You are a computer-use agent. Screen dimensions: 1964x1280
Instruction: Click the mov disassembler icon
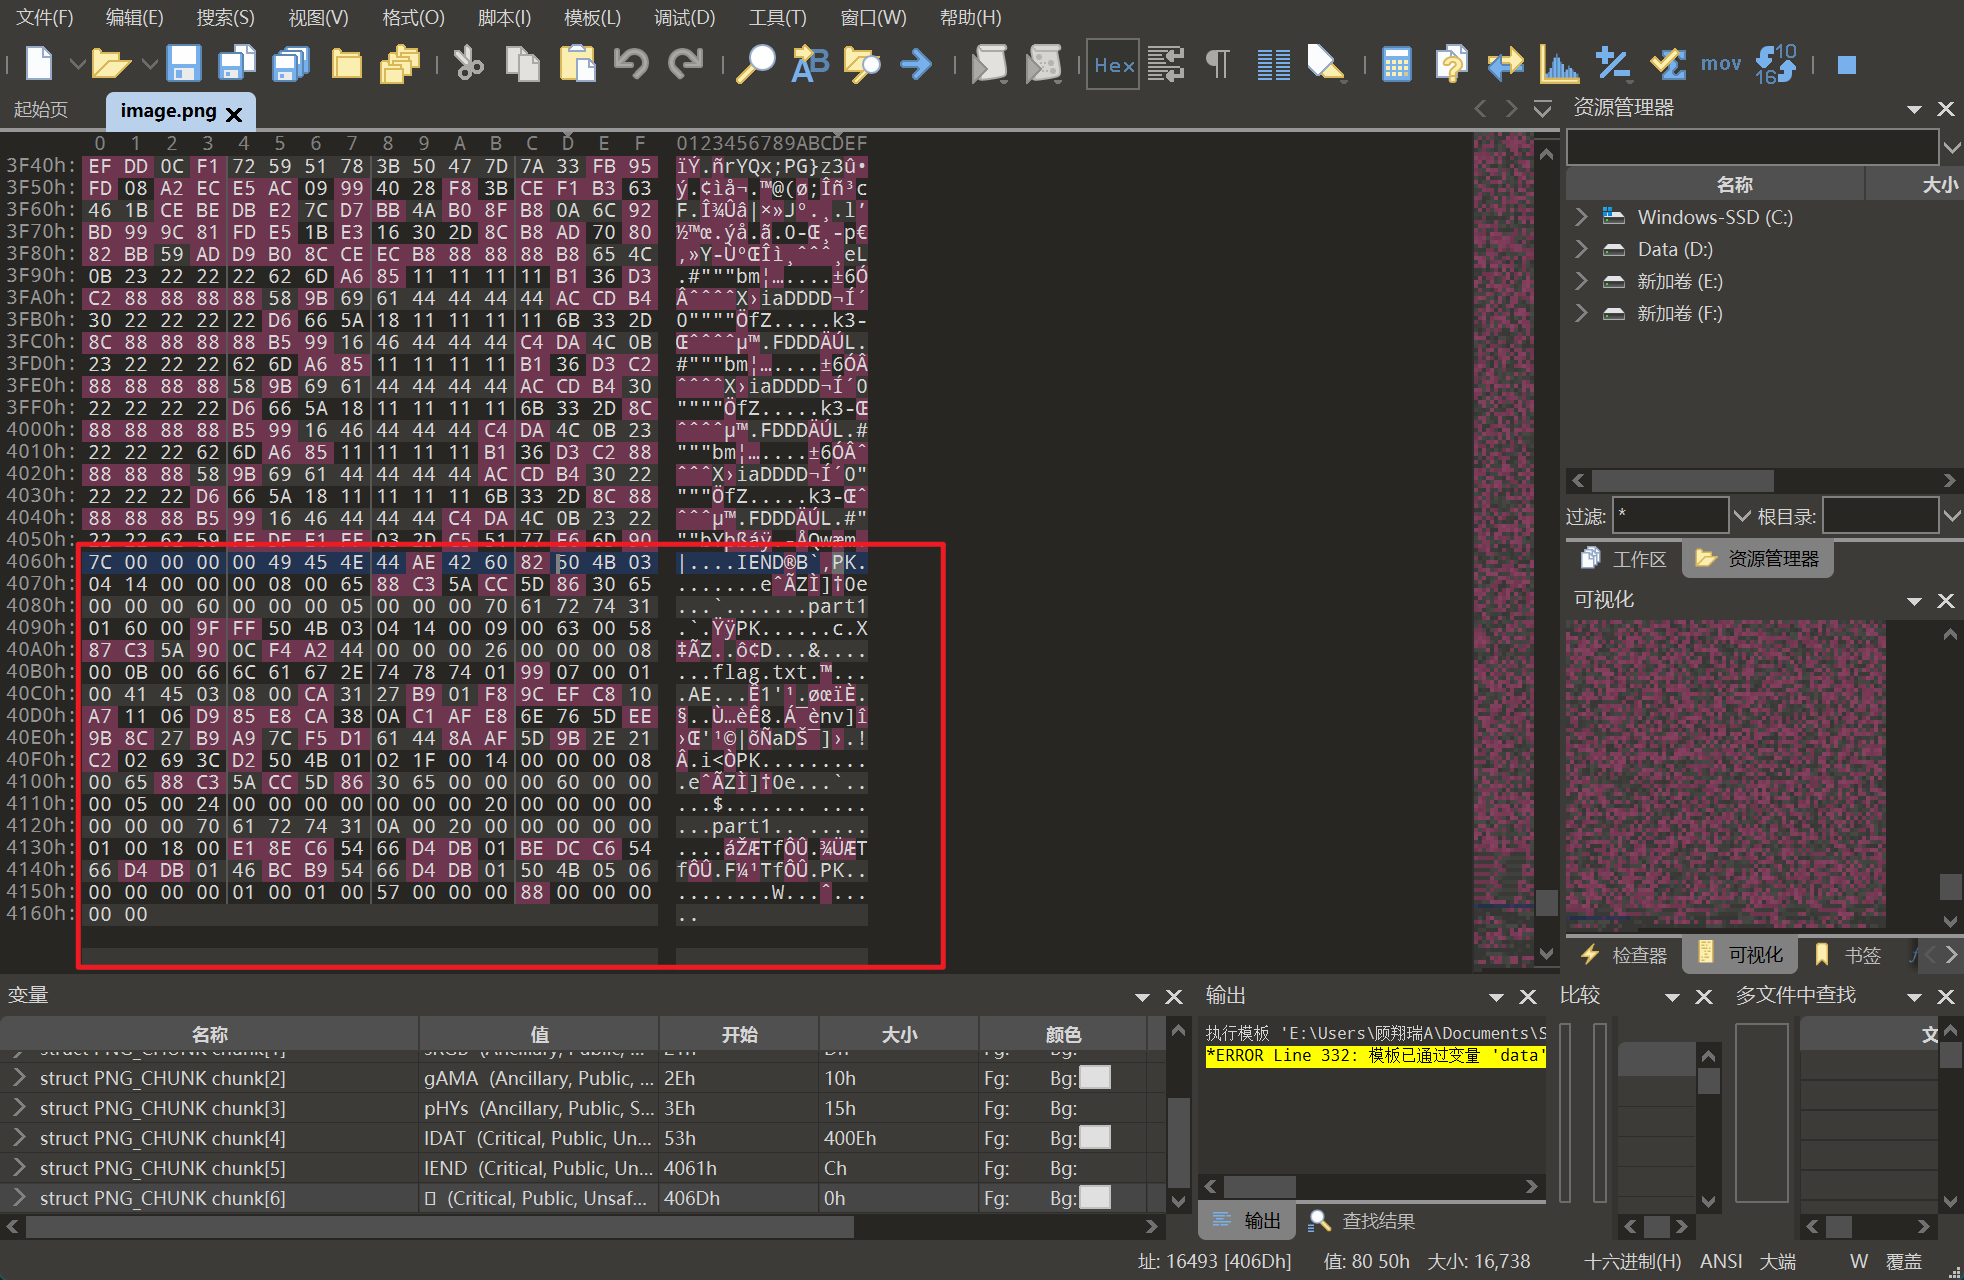click(1720, 64)
